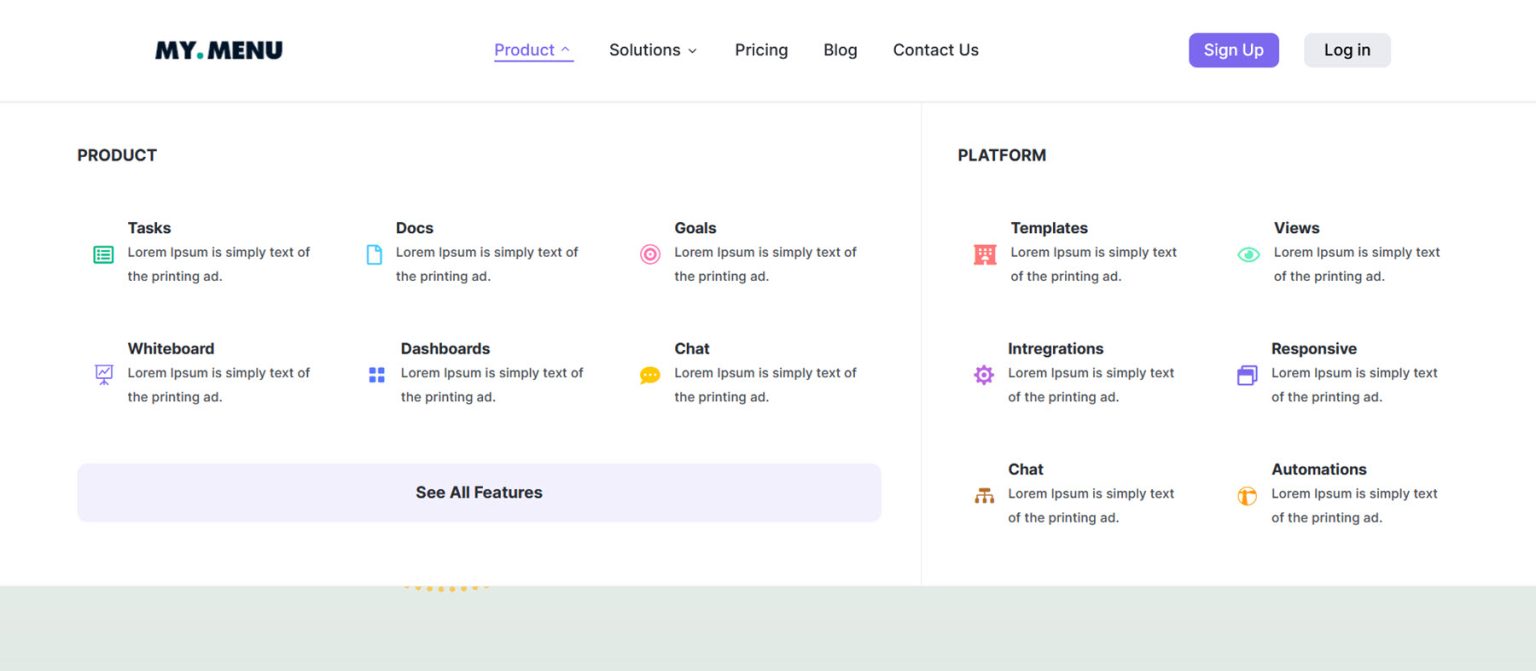Select the Dashboards grid icon
Viewport: 1536px width, 671px height.
click(x=376, y=374)
